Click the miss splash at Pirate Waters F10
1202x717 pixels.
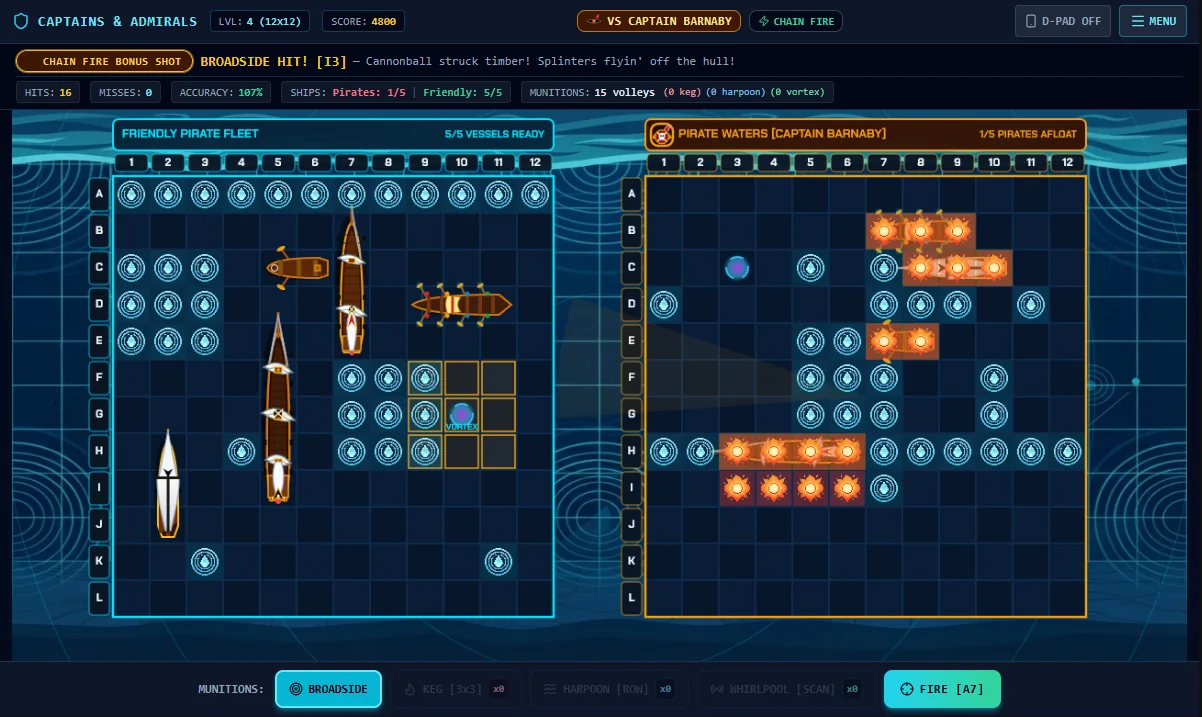pos(994,378)
